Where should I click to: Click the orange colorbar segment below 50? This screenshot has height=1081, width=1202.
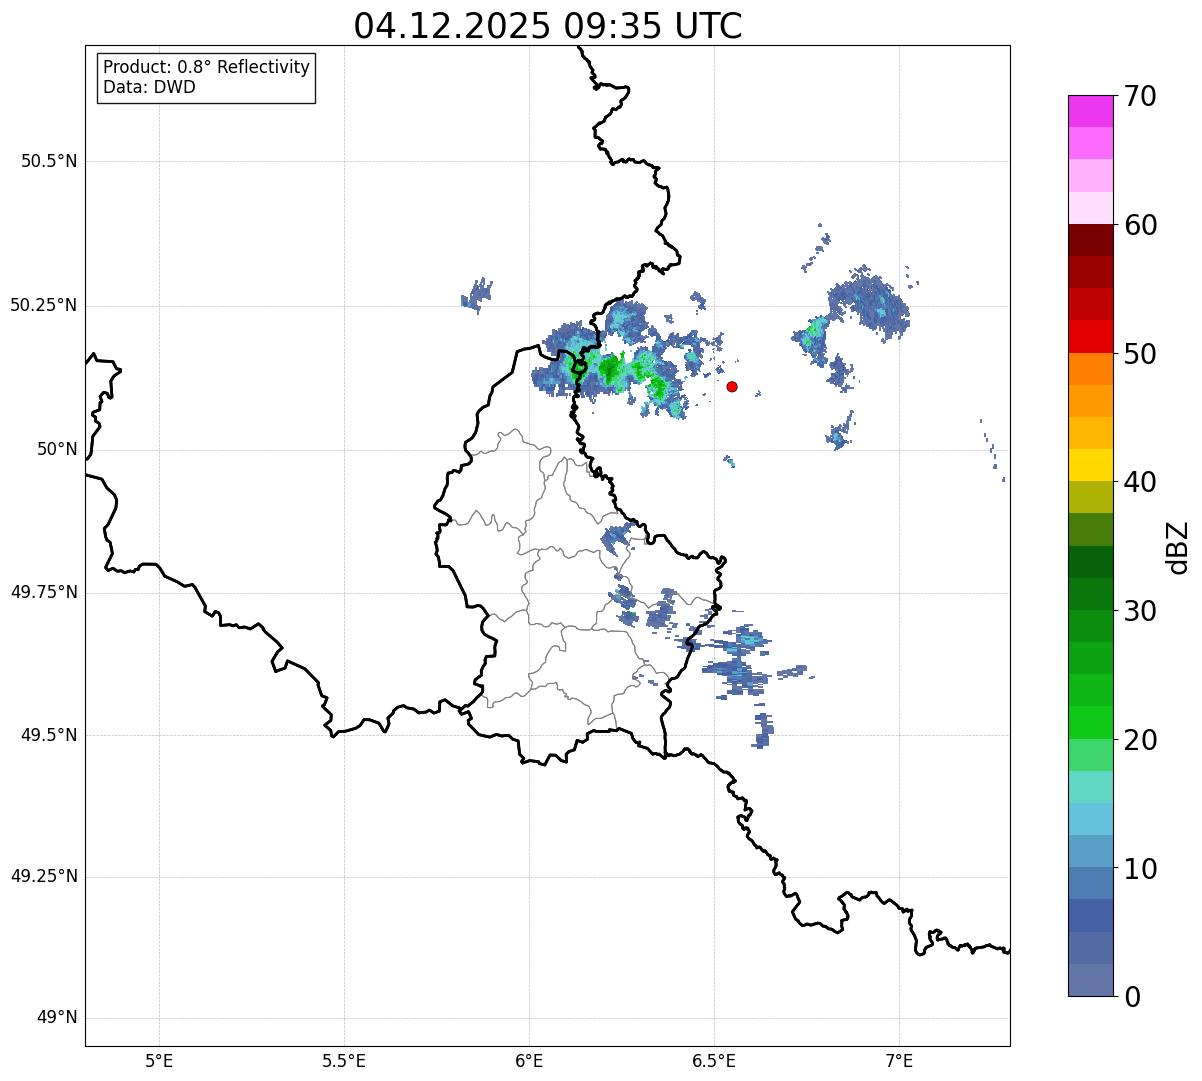(1090, 369)
